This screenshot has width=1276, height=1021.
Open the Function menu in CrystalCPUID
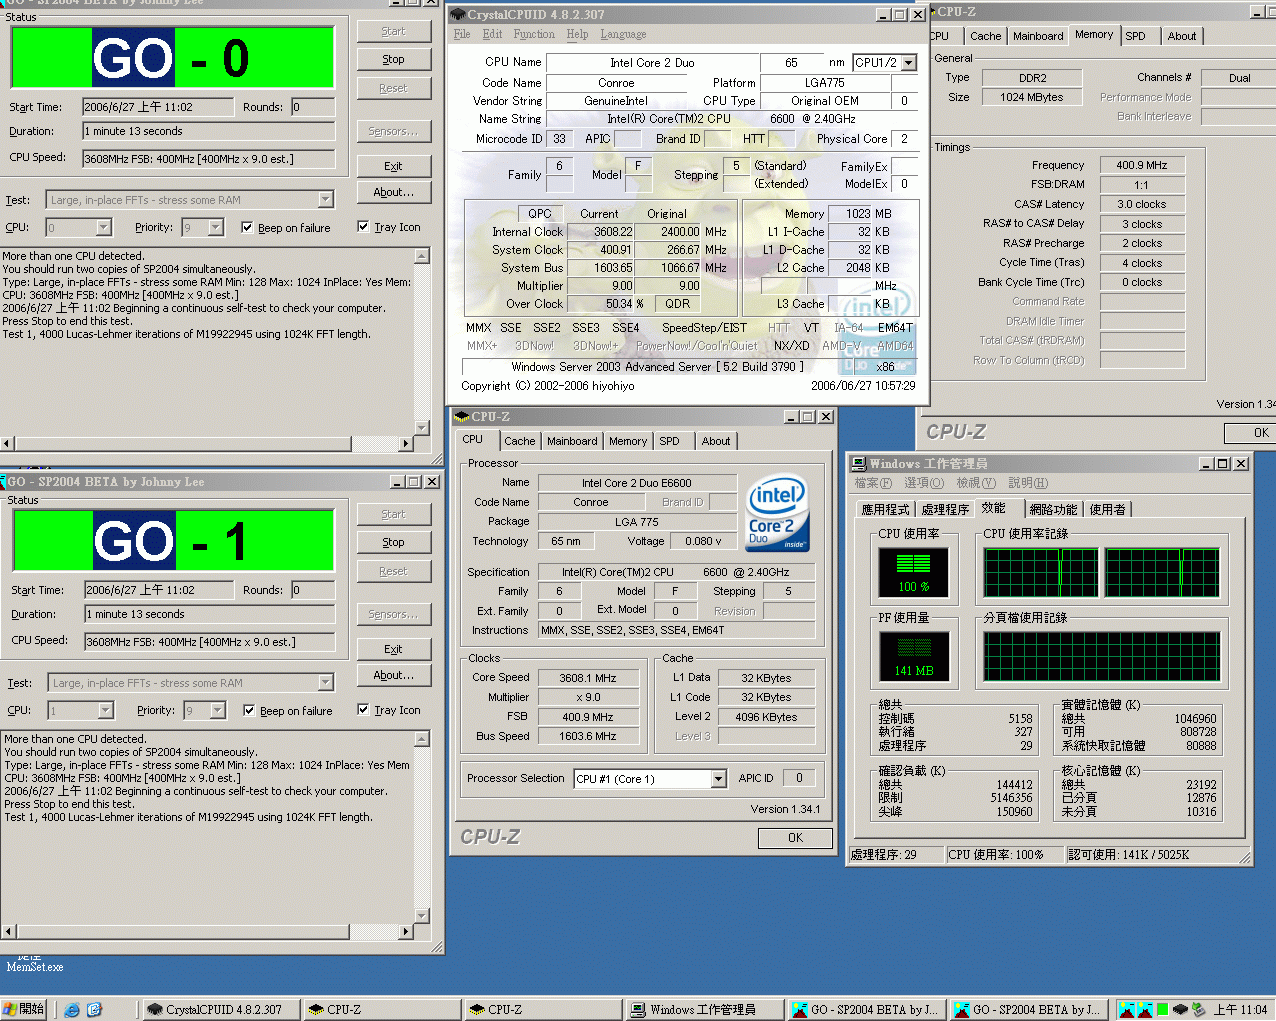coord(534,34)
